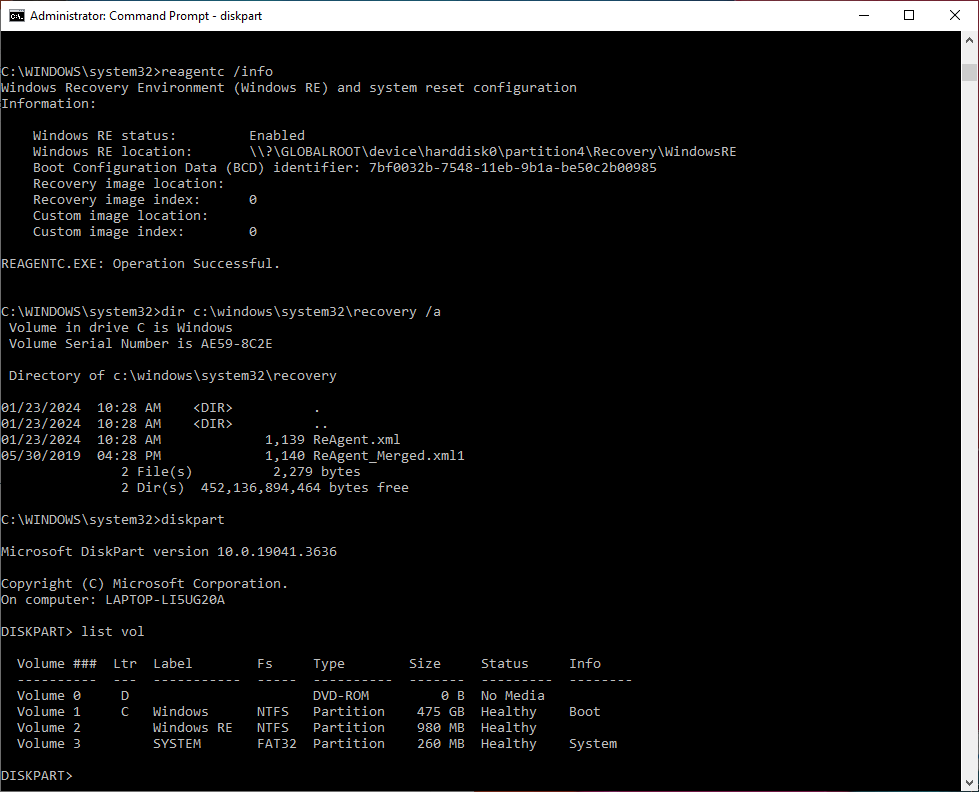Click the volume serial number AE59-8C2E

[x=237, y=344]
